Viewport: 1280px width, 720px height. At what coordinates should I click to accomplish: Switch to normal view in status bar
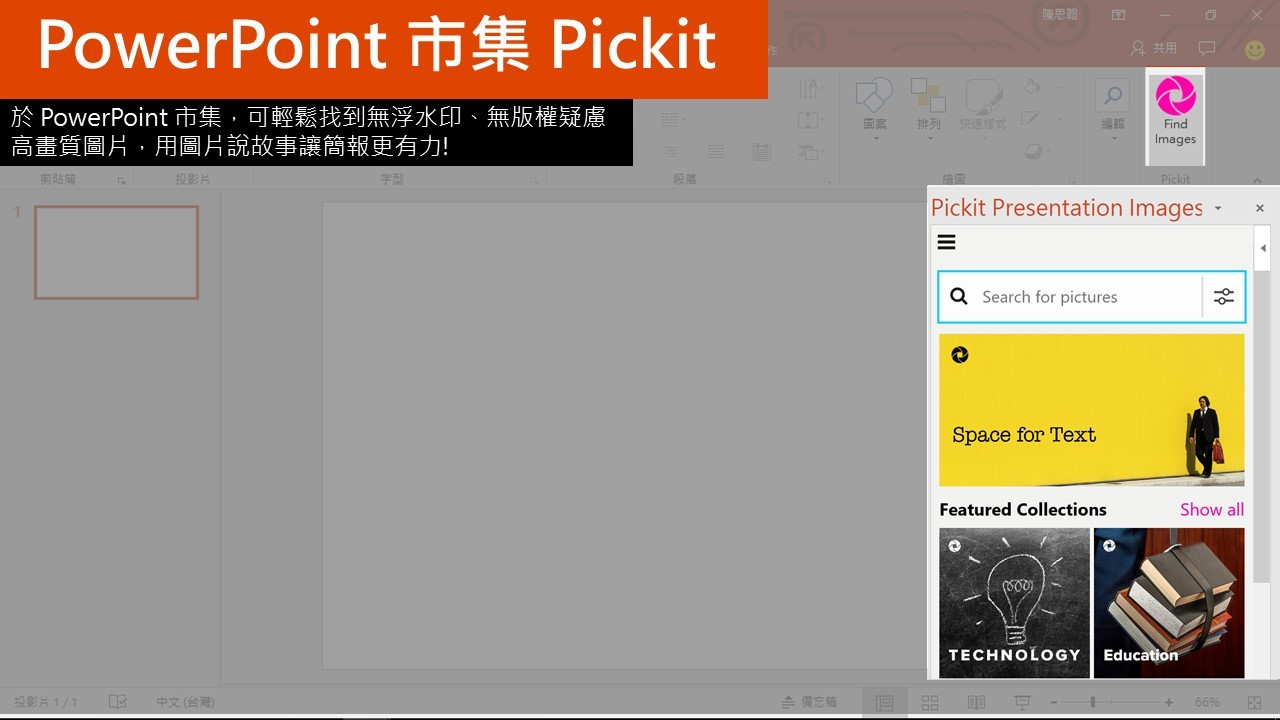pos(884,702)
